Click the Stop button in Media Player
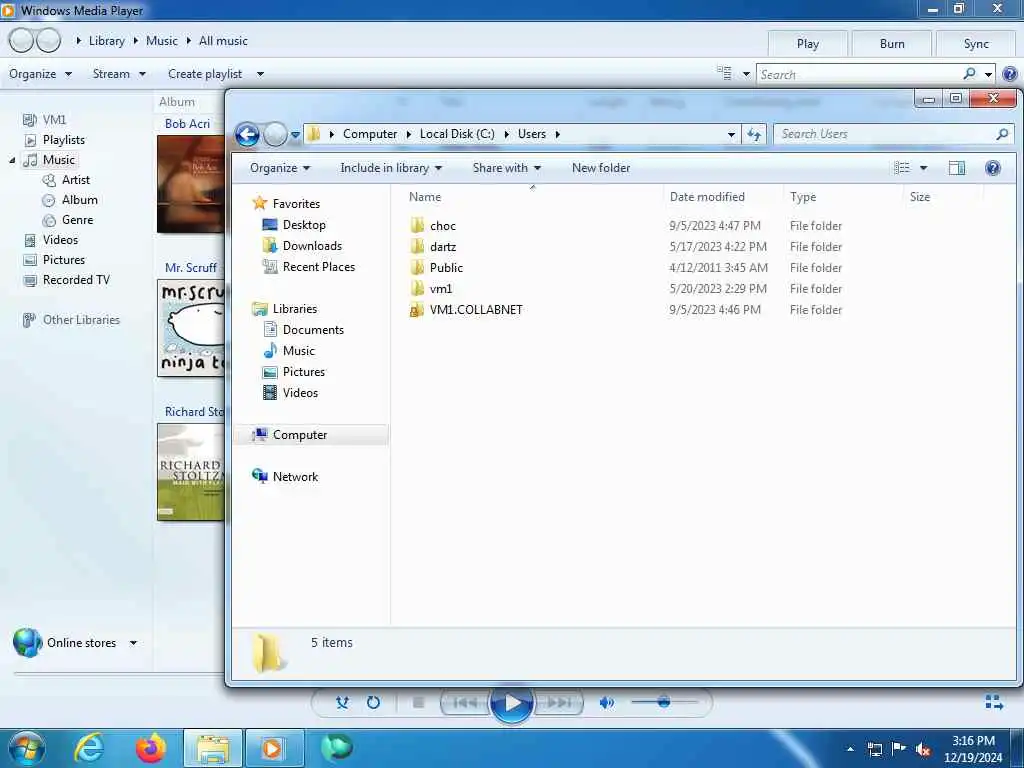1024x768 pixels. (x=419, y=703)
